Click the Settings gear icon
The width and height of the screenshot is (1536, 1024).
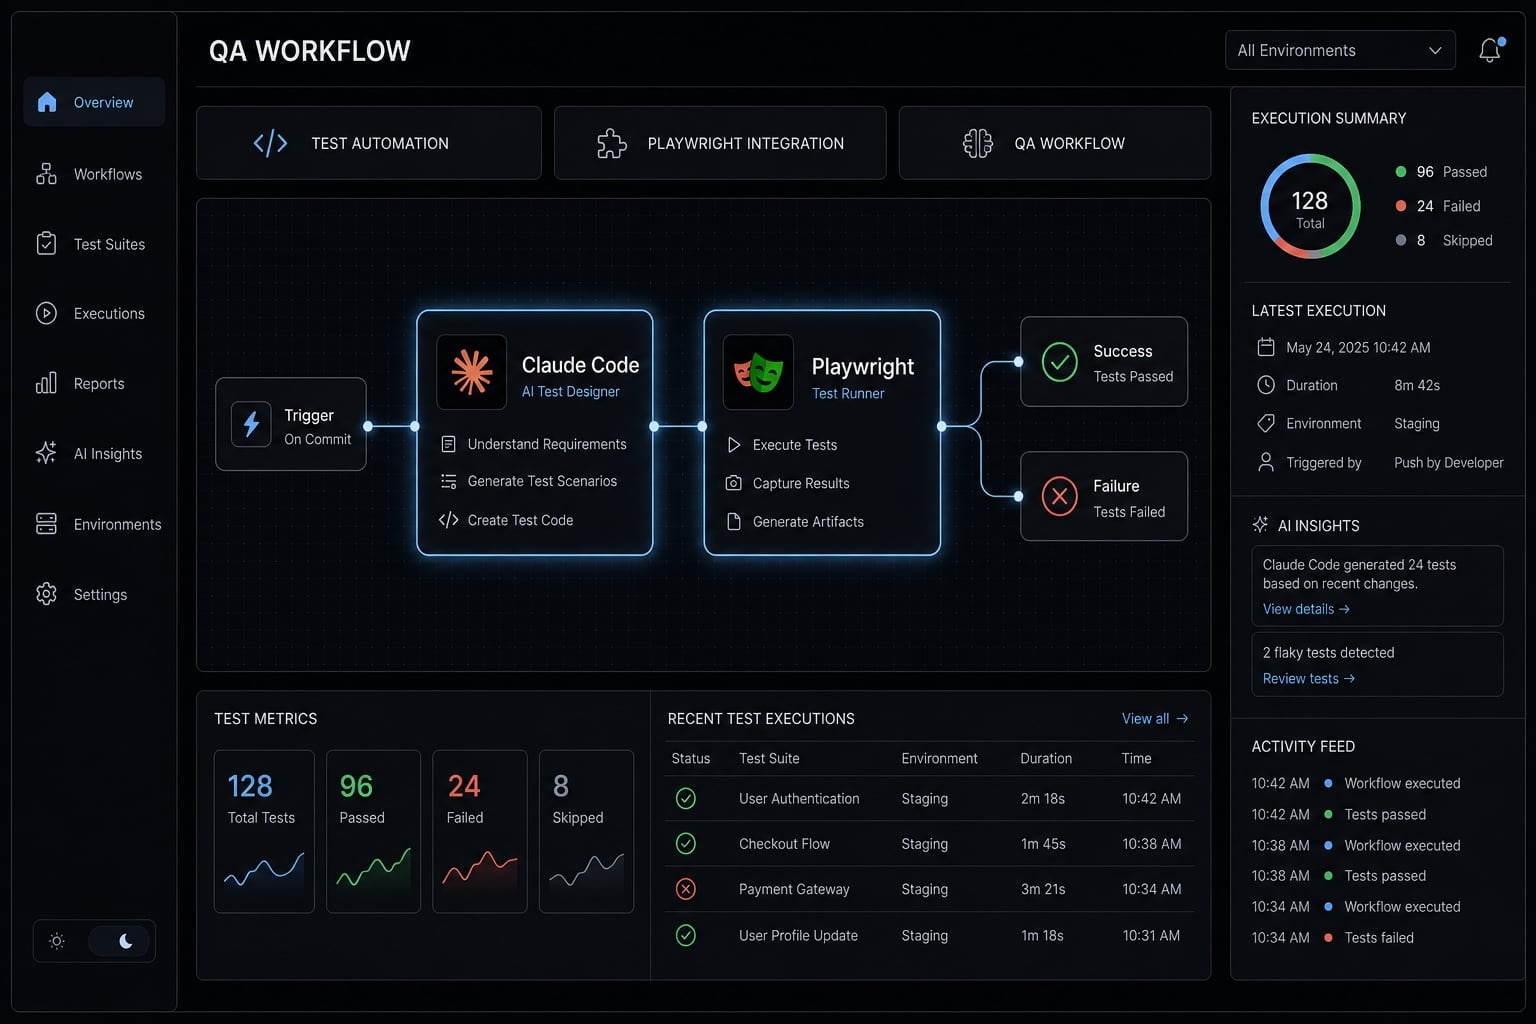point(46,594)
